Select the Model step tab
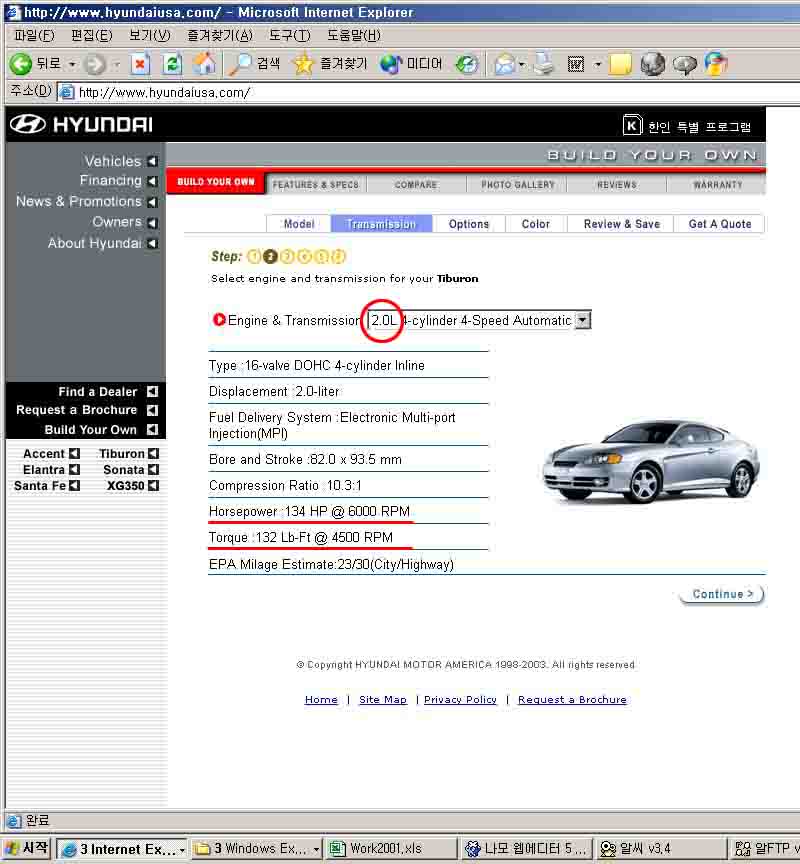Image resolution: width=800 pixels, height=864 pixels. click(x=299, y=224)
